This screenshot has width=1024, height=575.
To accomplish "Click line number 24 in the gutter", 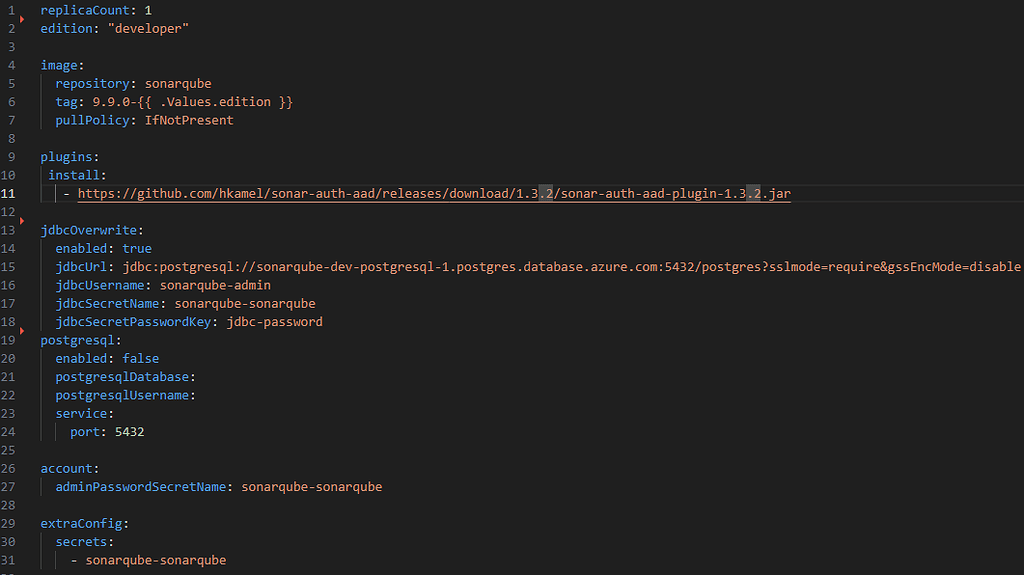I will tap(8, 432).
